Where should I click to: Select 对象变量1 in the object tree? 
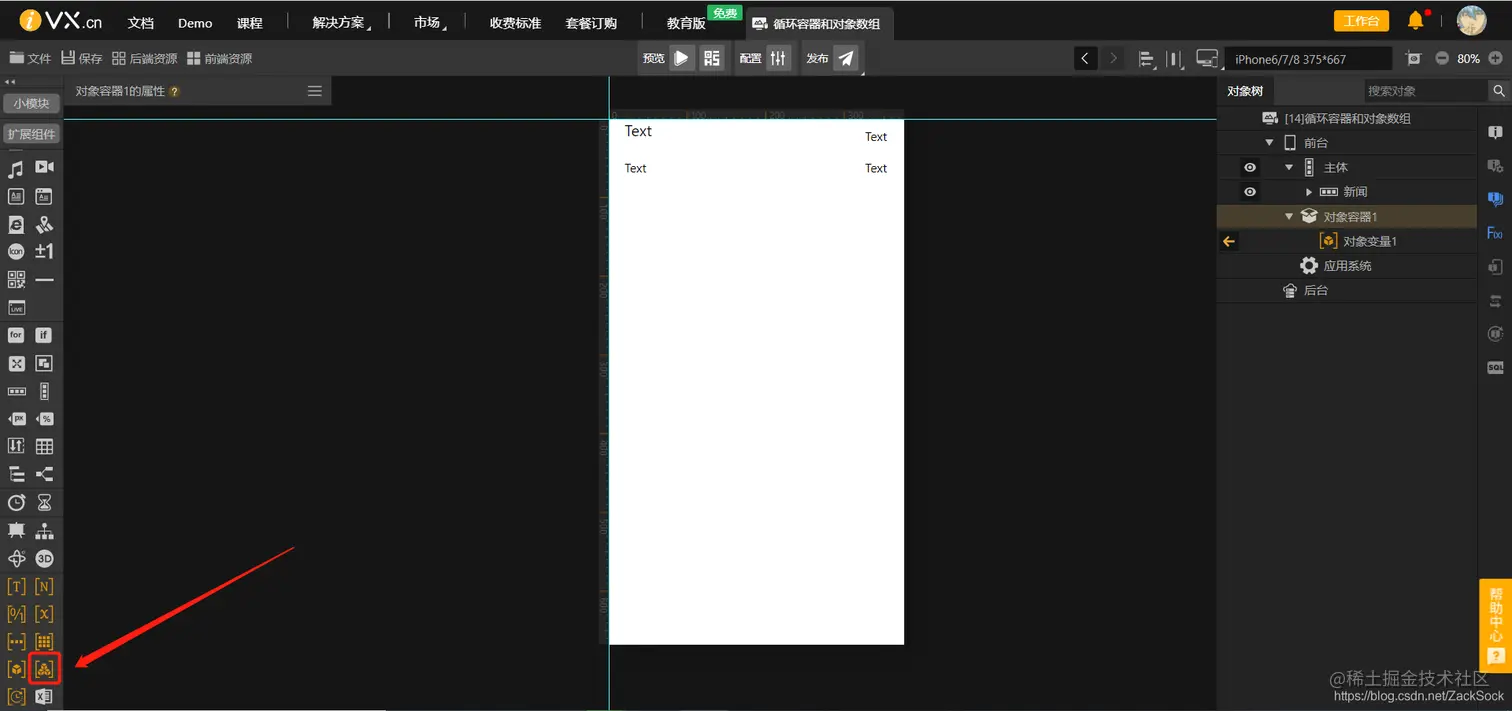point(1369,241)
